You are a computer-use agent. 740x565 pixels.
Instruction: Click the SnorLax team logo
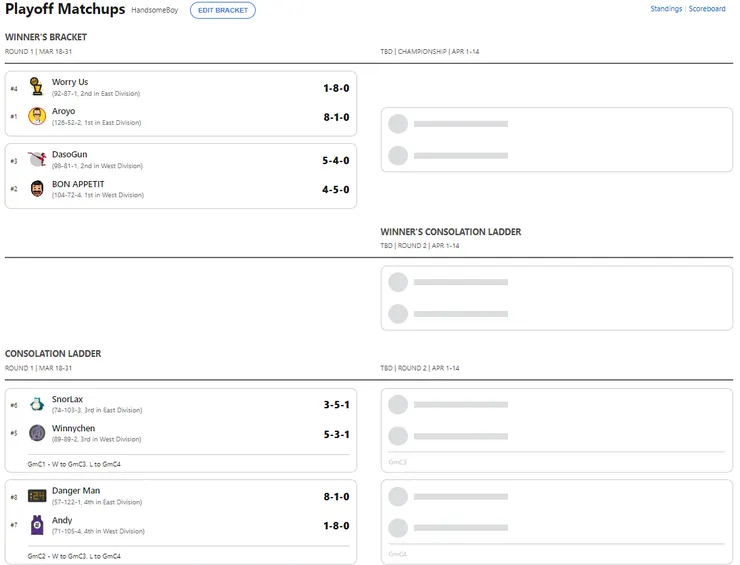[37, 404]
